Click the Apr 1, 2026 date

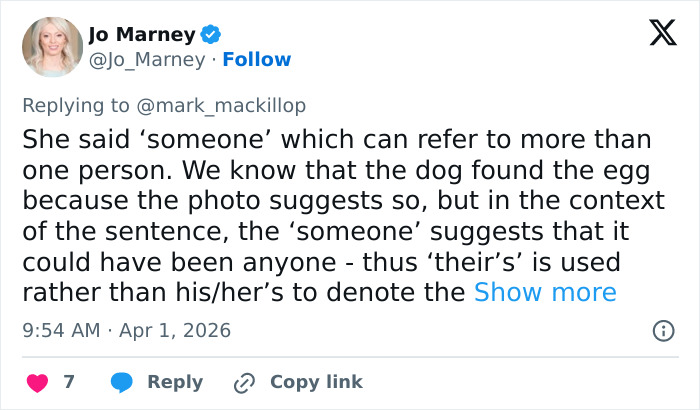[177, 330]
